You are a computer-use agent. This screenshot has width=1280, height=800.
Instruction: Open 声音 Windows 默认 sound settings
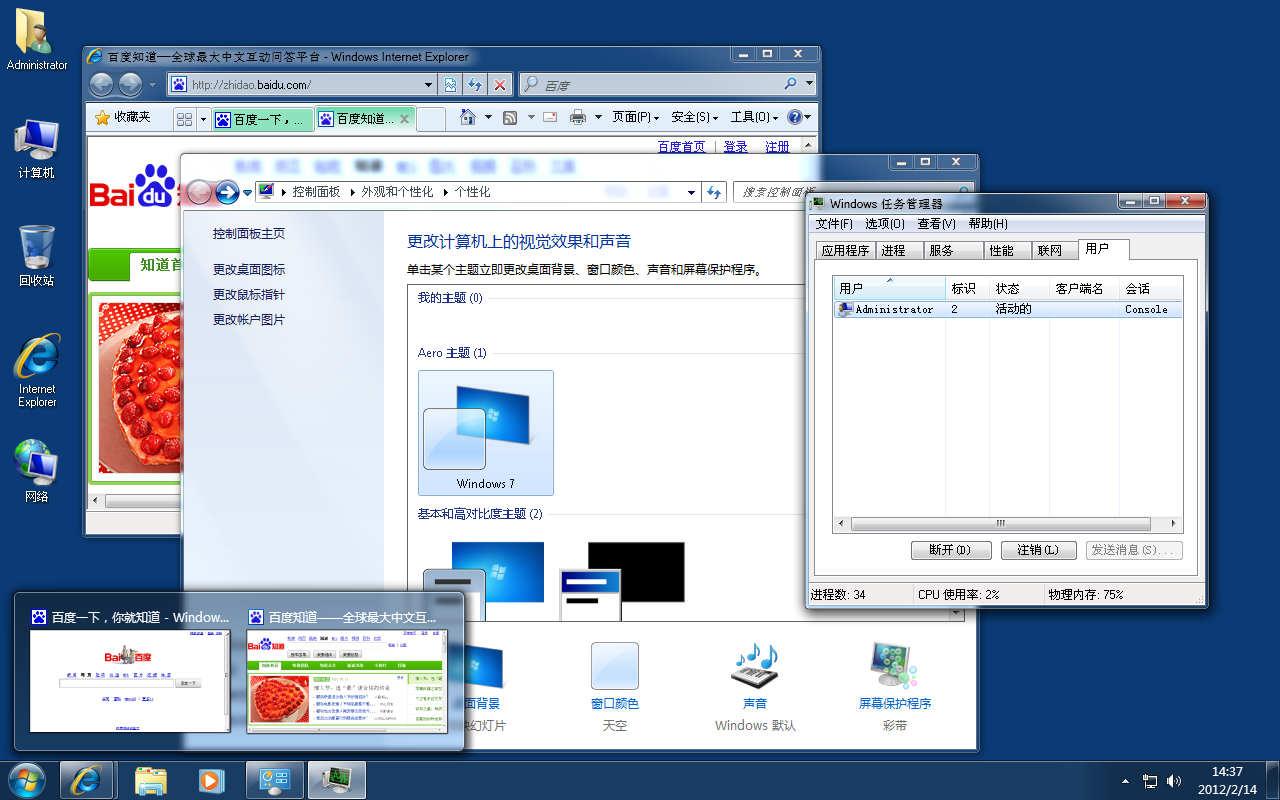pos(755,688)
